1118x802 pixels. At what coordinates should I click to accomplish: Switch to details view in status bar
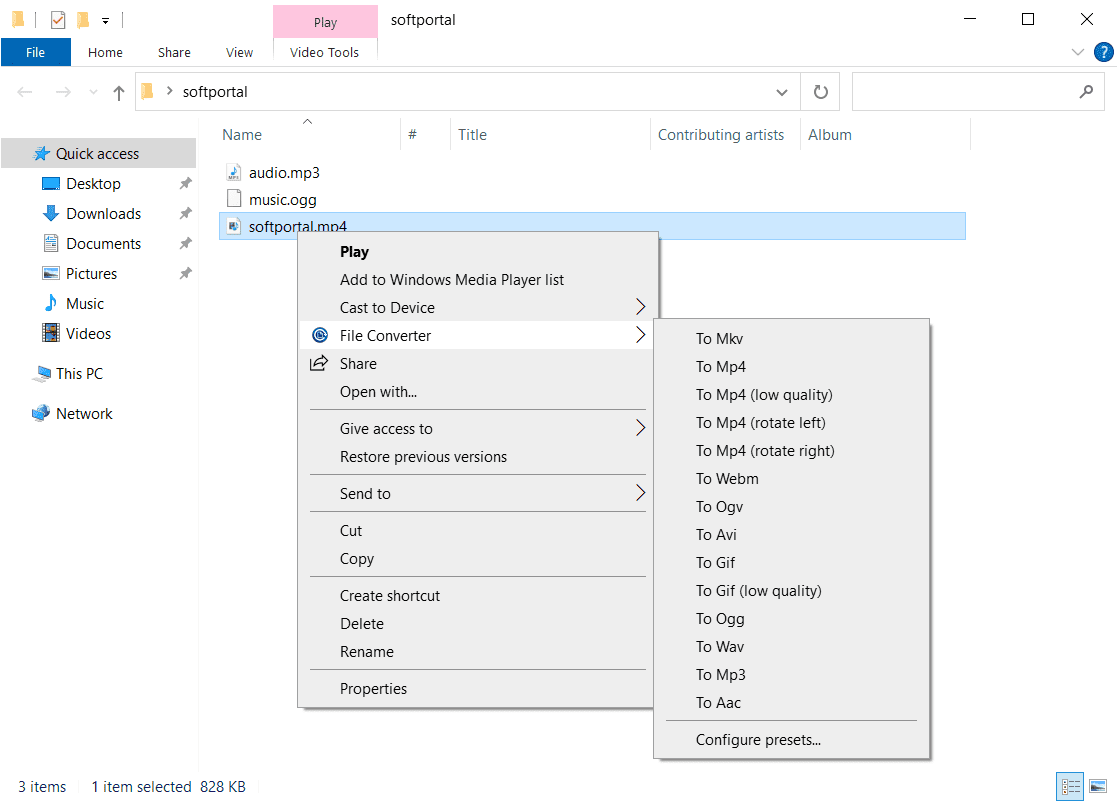point(1069,787)
